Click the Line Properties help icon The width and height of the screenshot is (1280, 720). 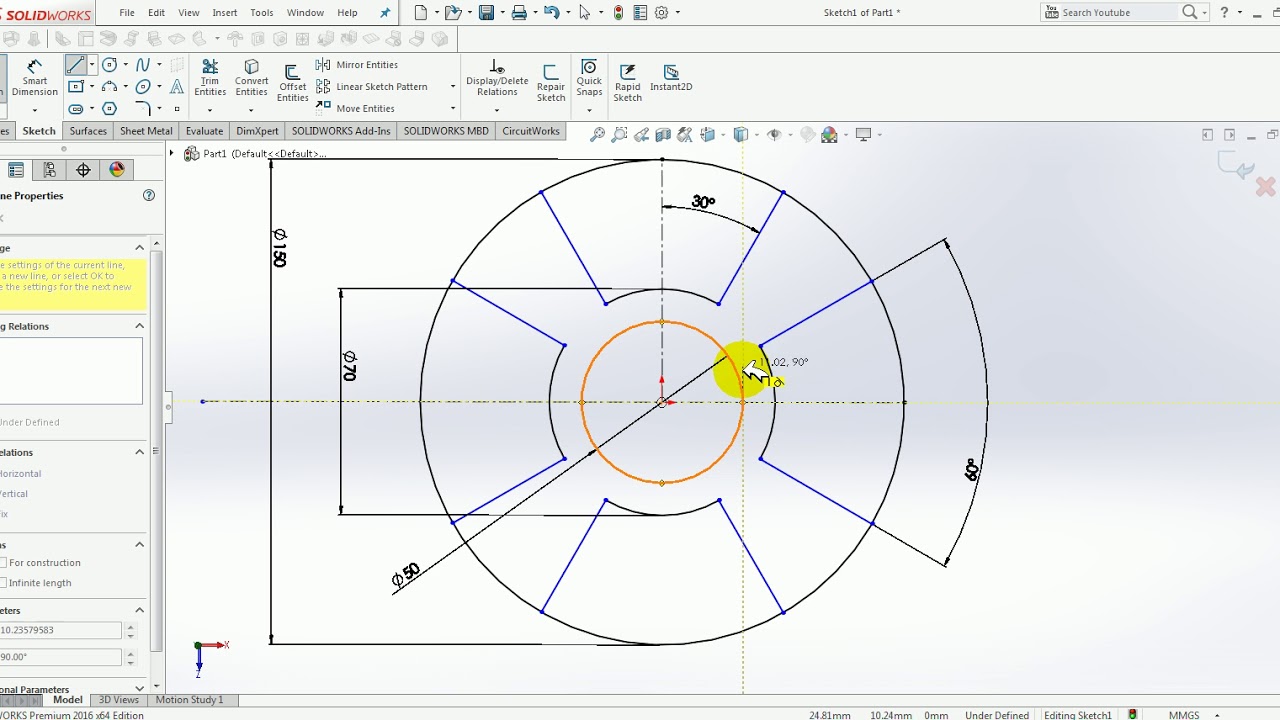(149, 196)
